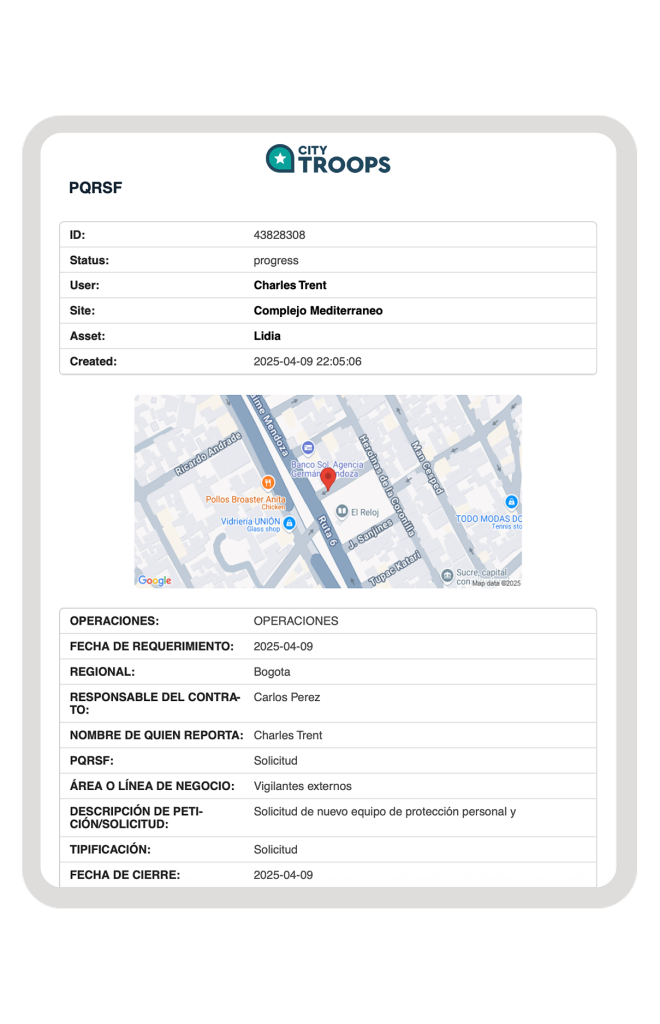Click the Vidrieria UNIÓN shop marker
This screenshot has width=660, height=1024.
pos(289,523)
